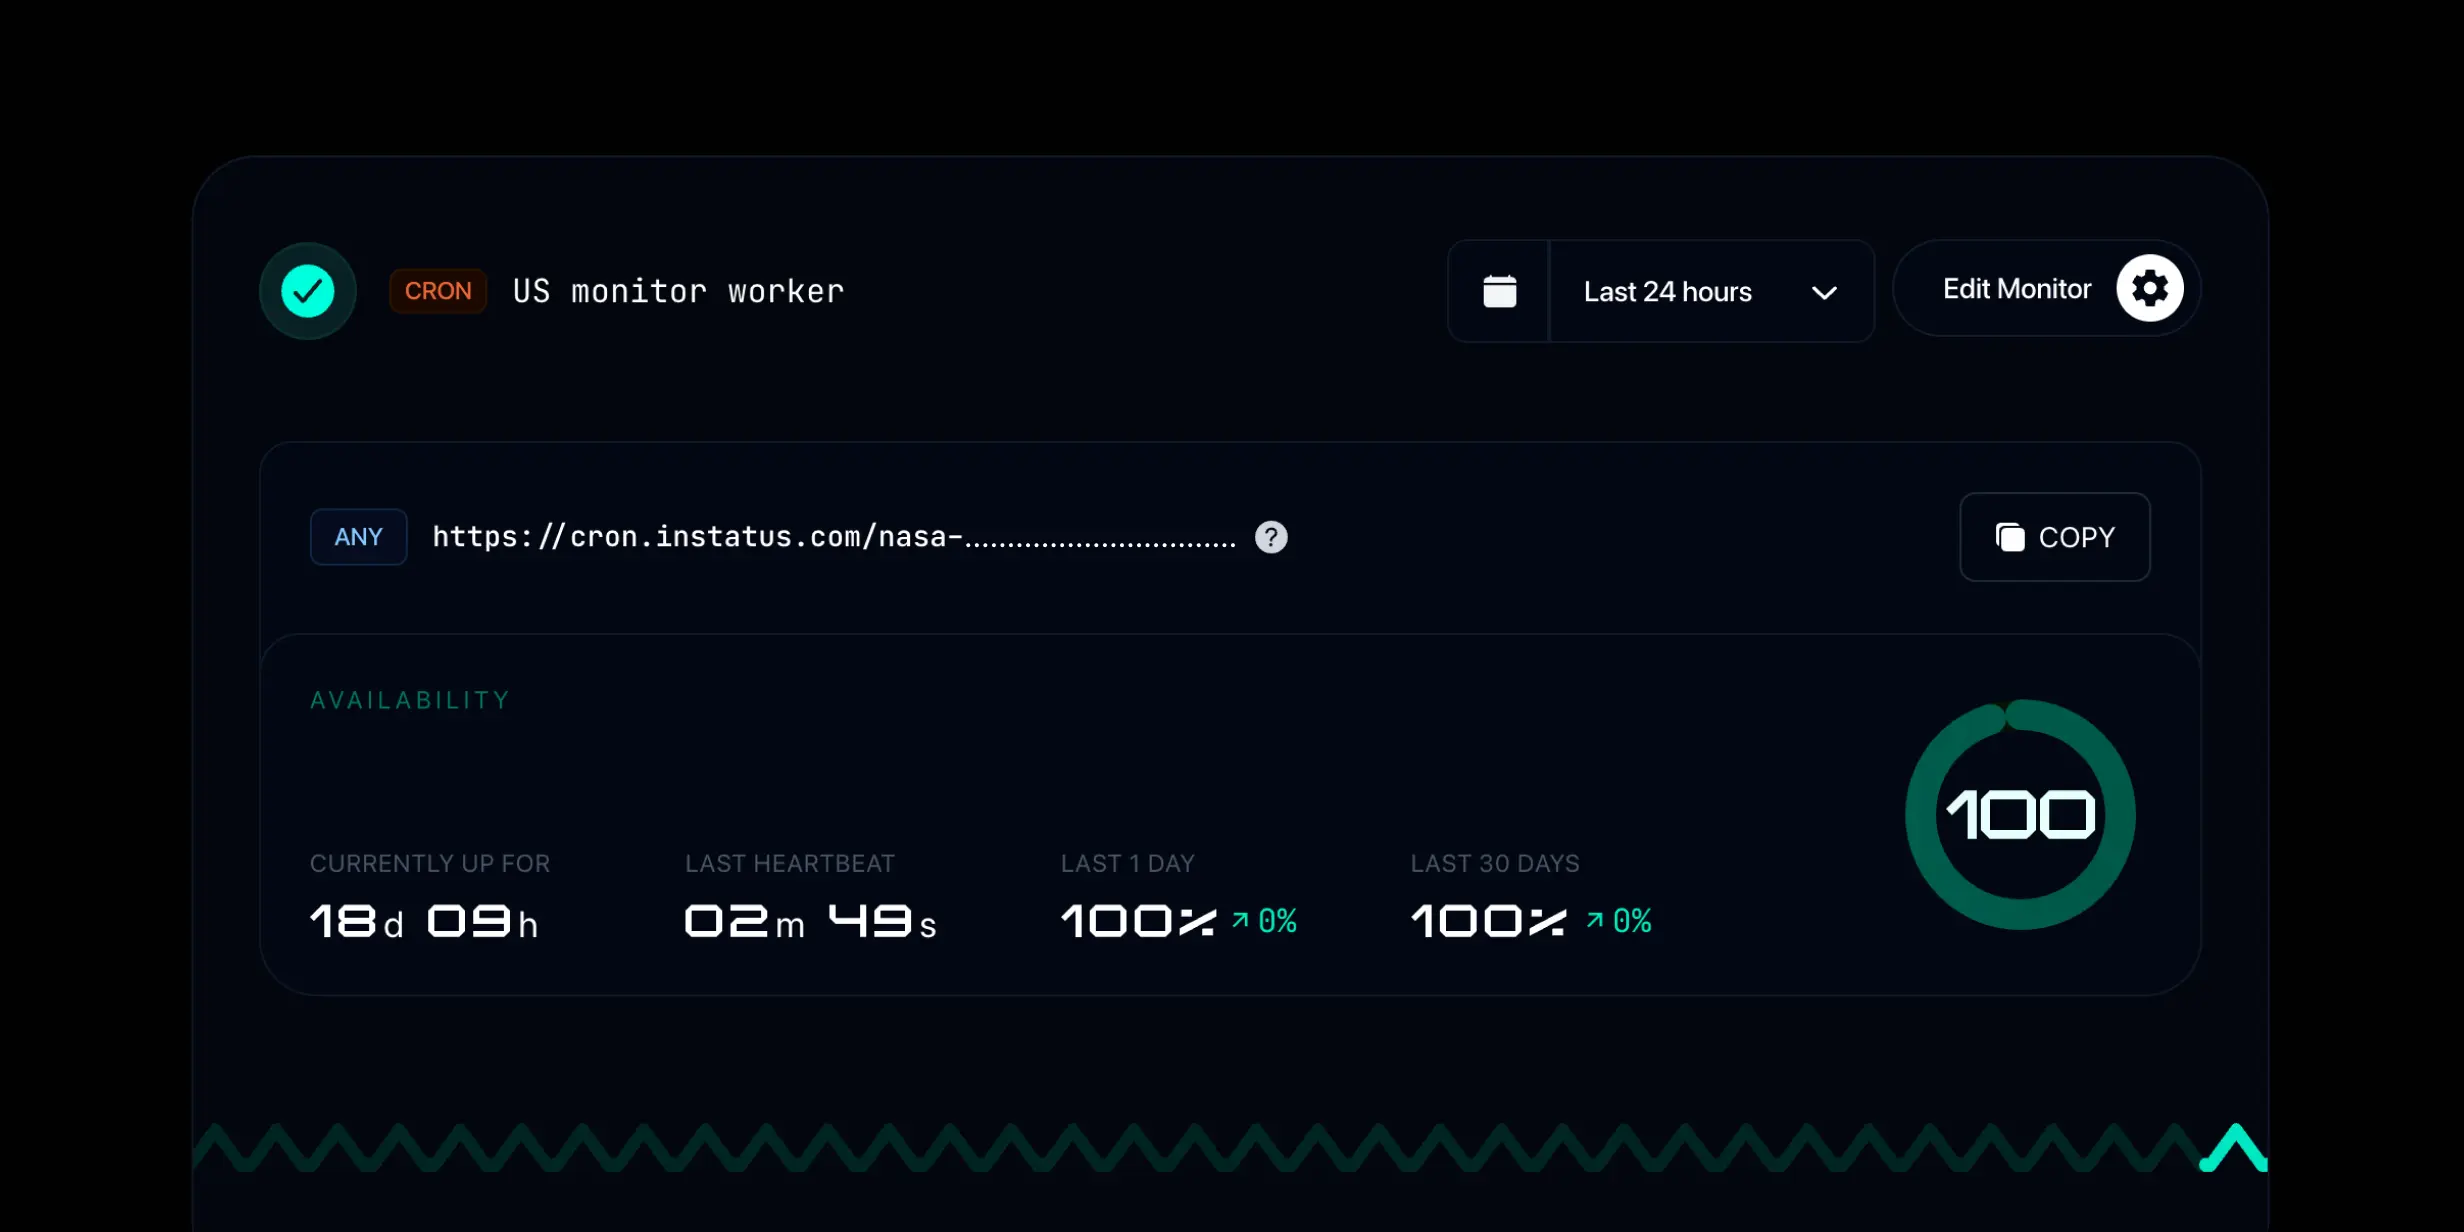This screenshot has width=2464, height=1232.
Task: Click the dropdown chevron arrow
Action: click(x=1824, y=293)
